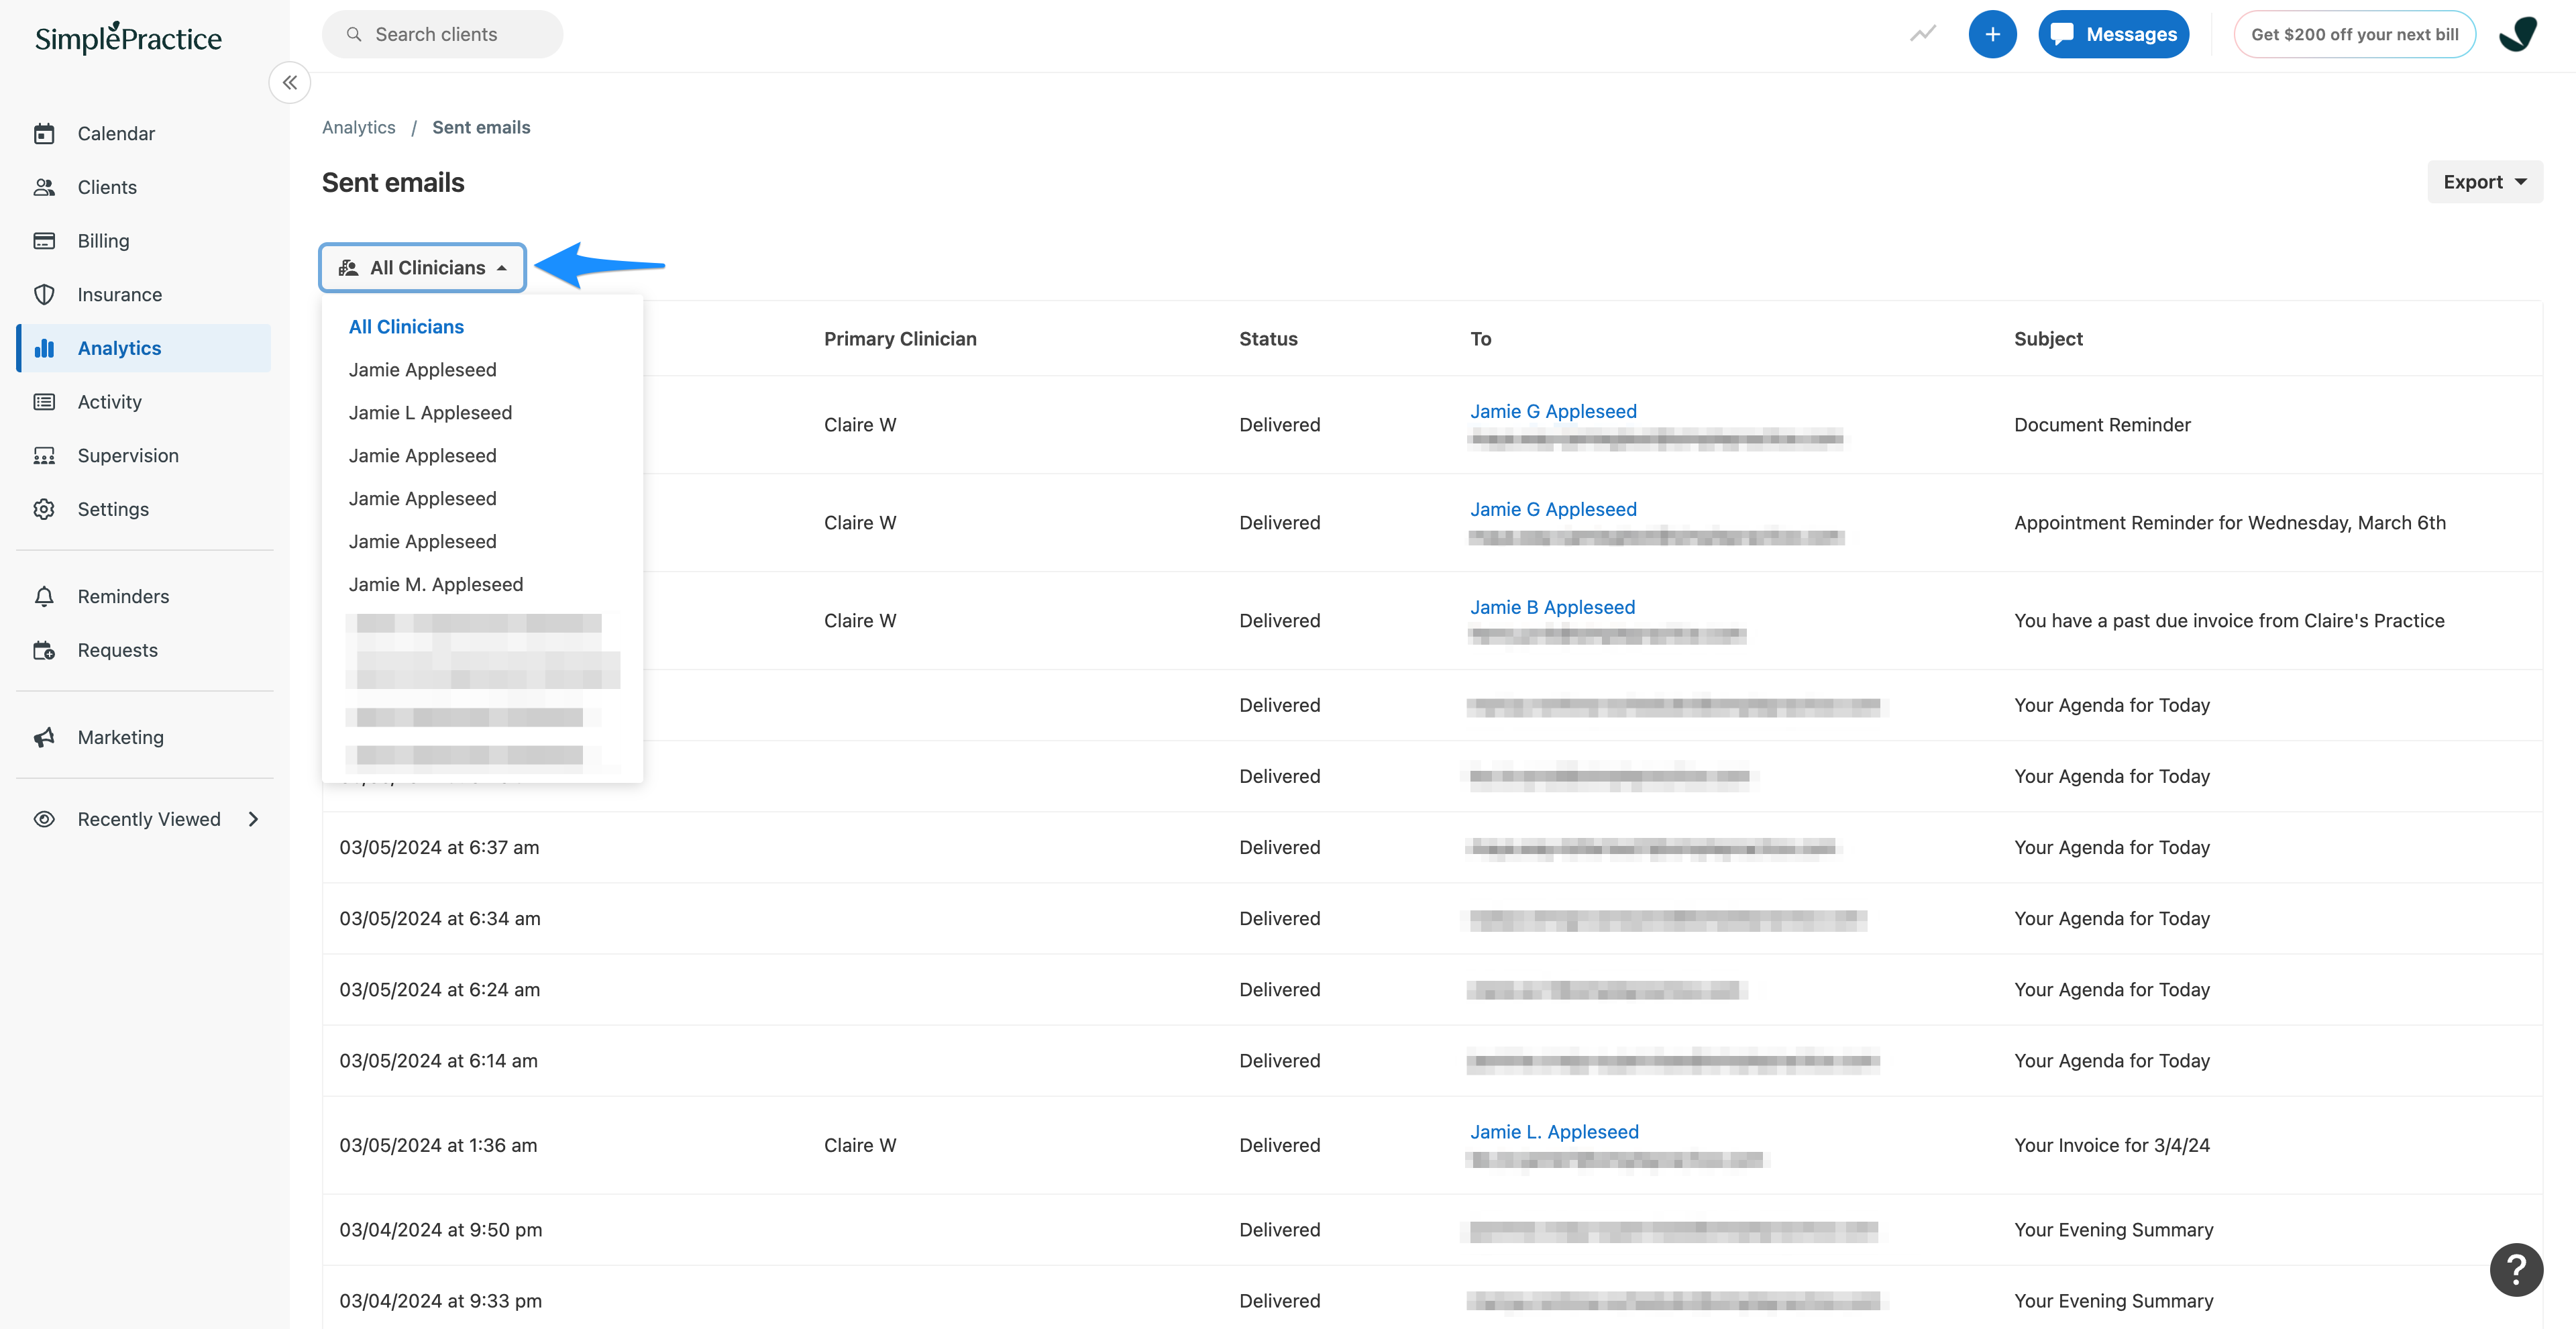Image resolution: width=2576 pixels, height=1329 pixels.
Task: Toggle the All Clinicians filter dropdown
Action: click(422, 268)
